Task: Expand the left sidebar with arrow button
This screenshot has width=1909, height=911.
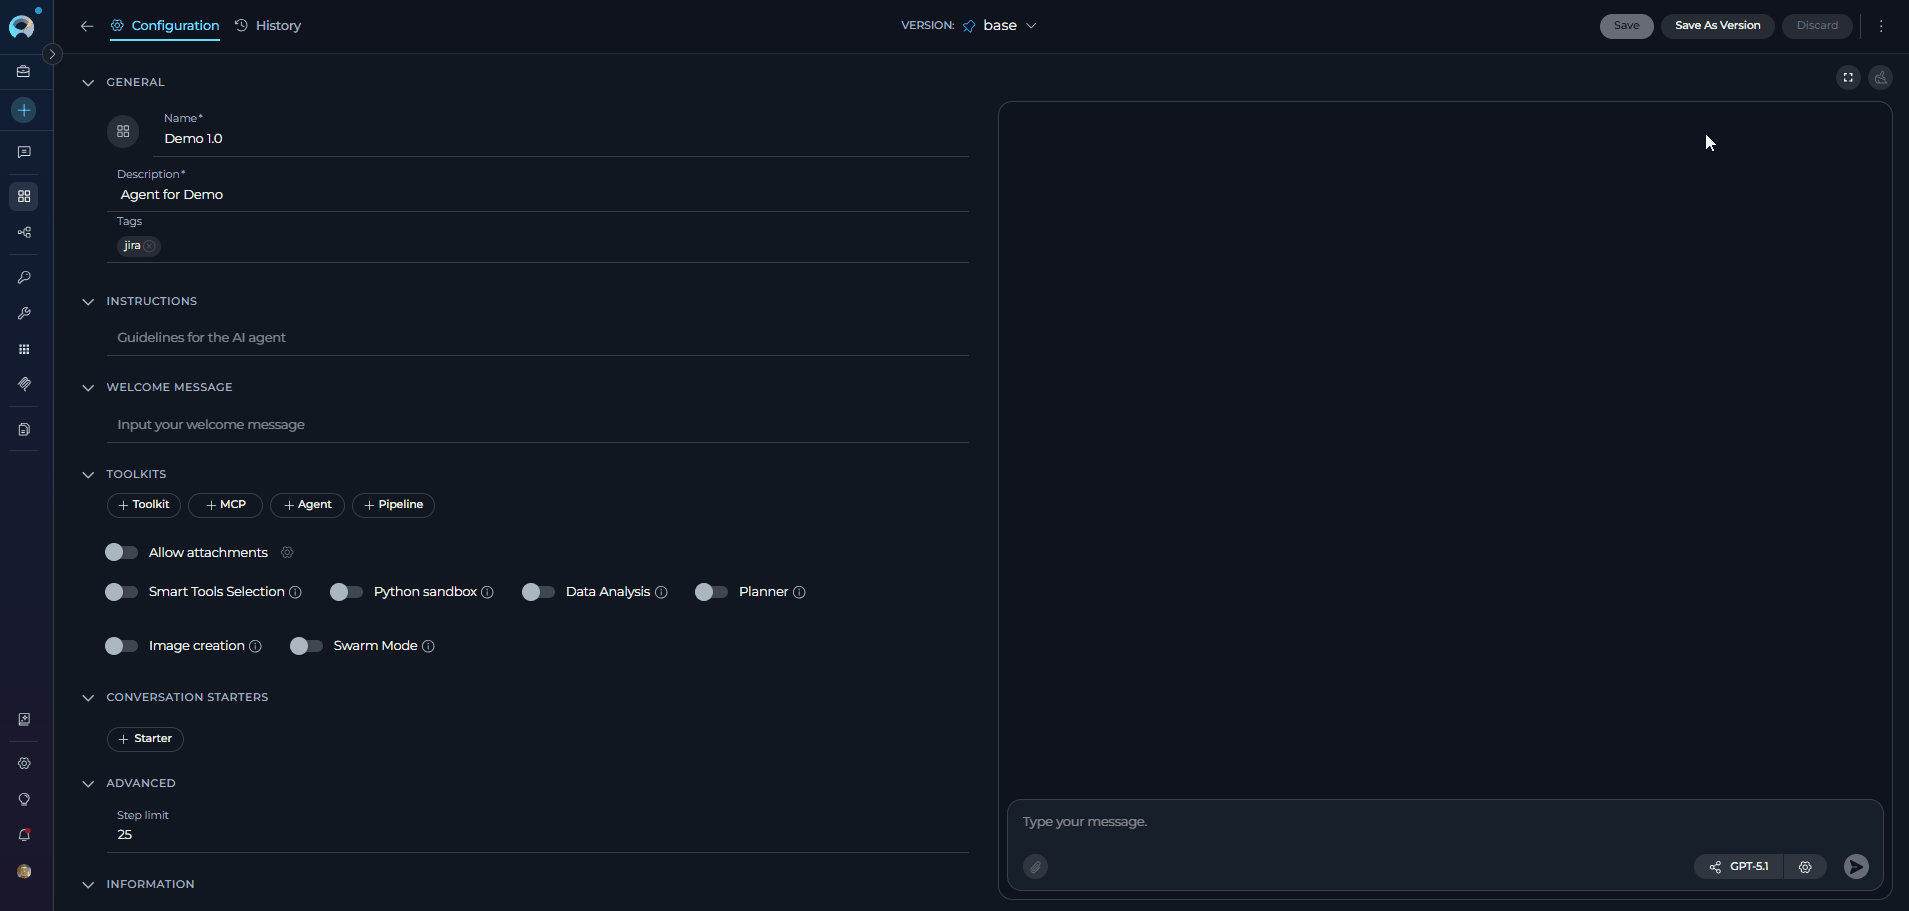Action: click(x=53, y=54)
